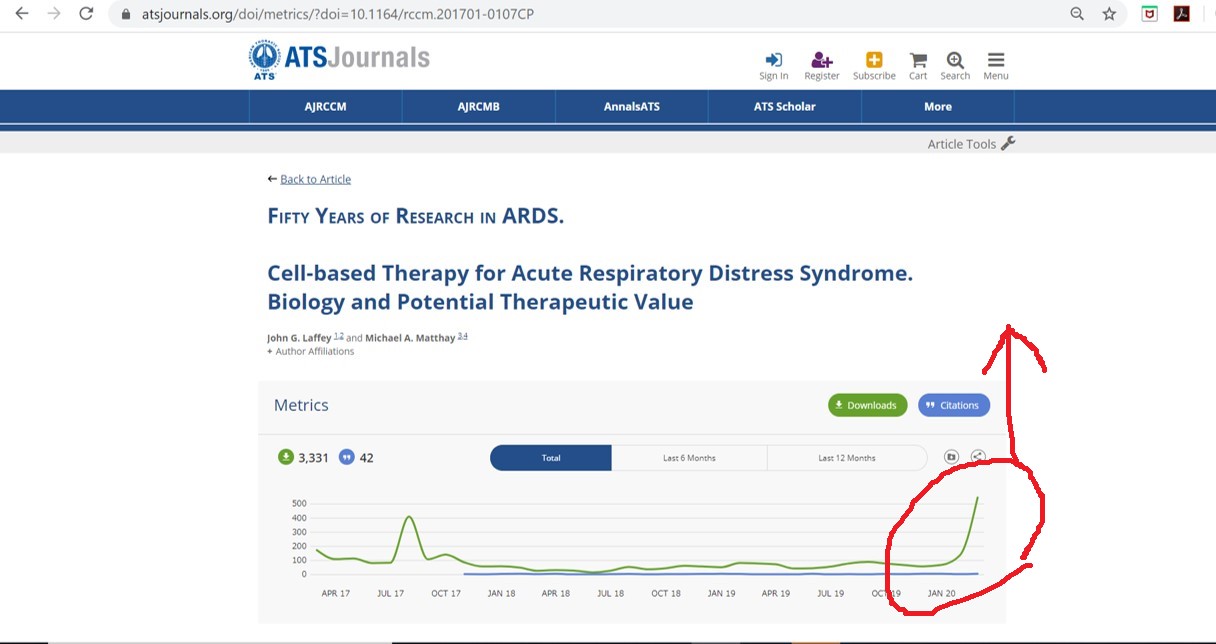
Task: Open the Adobe Acrobat PDF extension icon
Action: click(x=1181, y=14)
